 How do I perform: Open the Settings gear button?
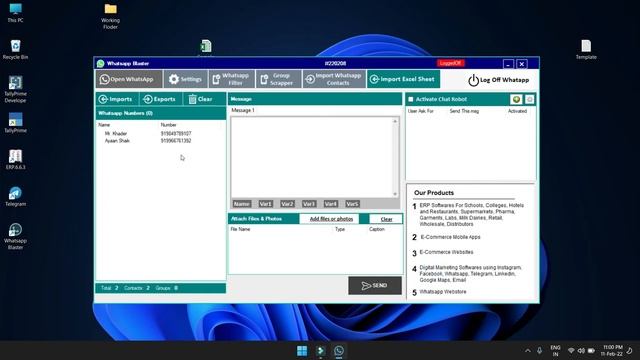(185, 79)
